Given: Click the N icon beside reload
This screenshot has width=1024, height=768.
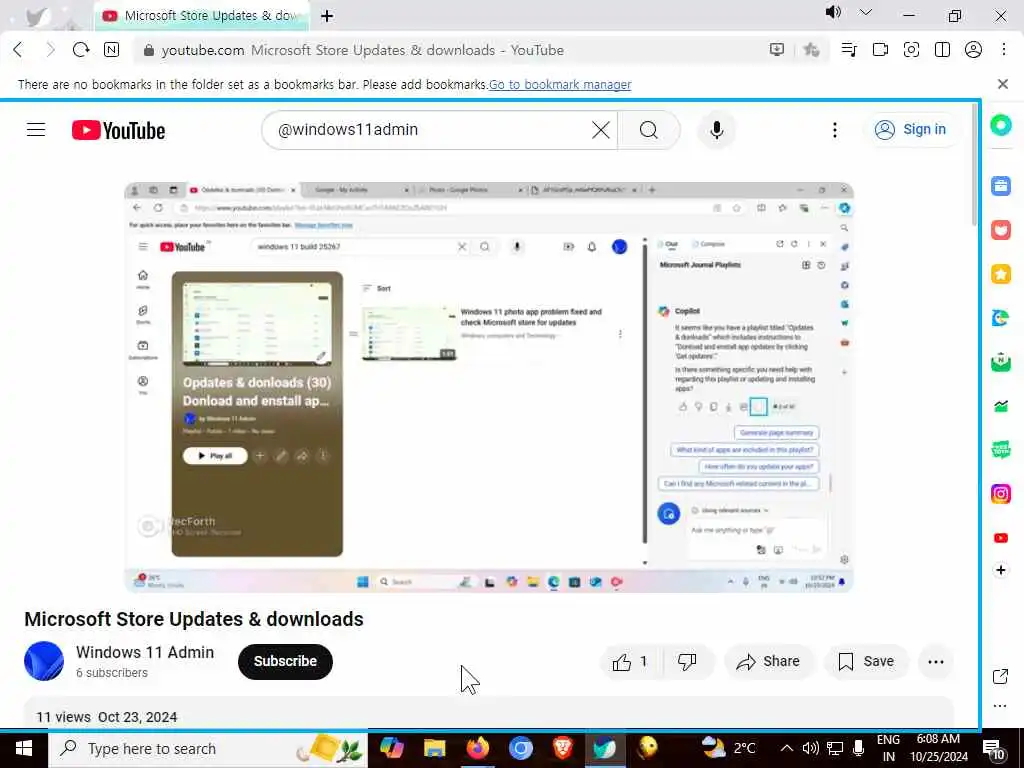Looking at the screenshot, I should (x=112, y=50).
